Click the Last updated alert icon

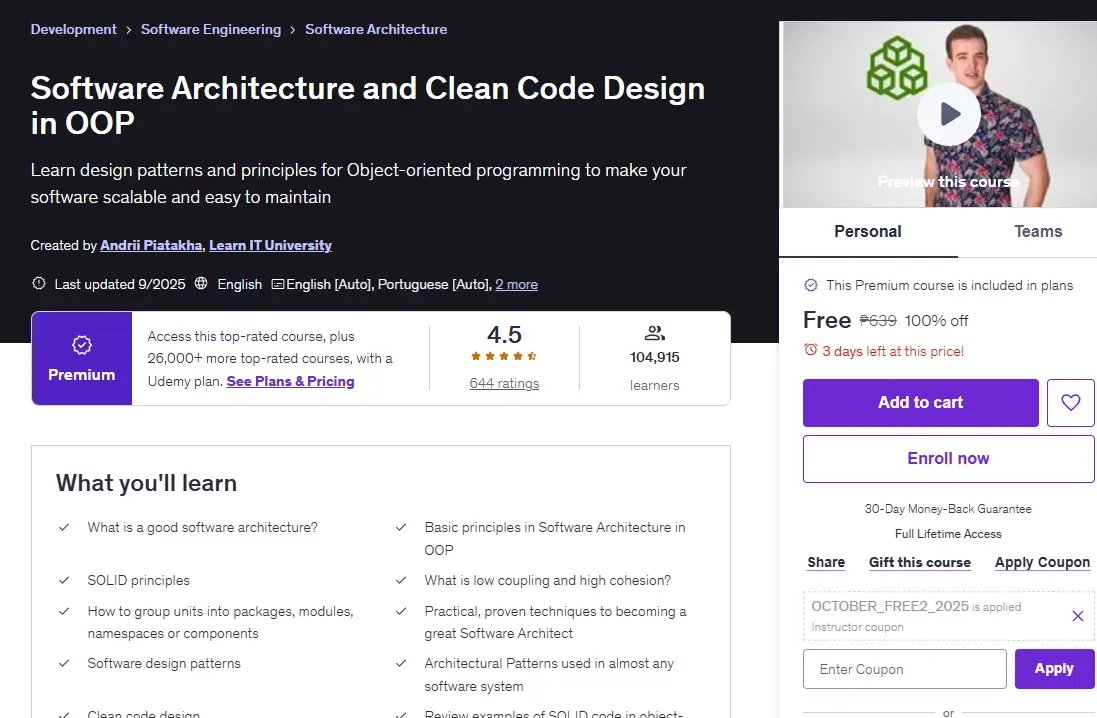(x=39, y=283)
